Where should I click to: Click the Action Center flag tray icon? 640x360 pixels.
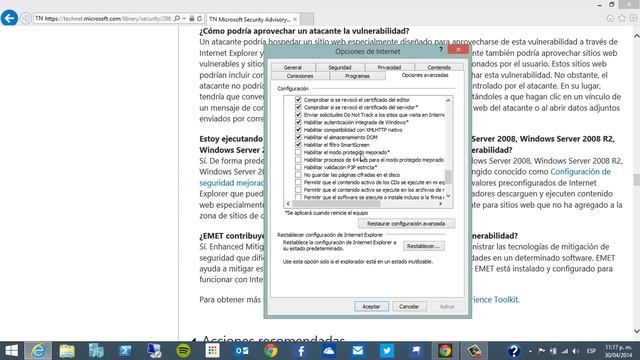542,351
